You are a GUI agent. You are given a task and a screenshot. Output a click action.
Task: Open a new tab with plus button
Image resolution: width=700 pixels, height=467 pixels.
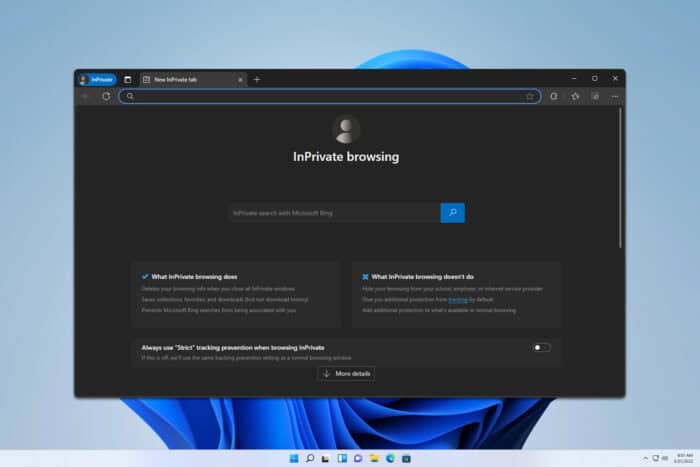[x=257, y=79]
